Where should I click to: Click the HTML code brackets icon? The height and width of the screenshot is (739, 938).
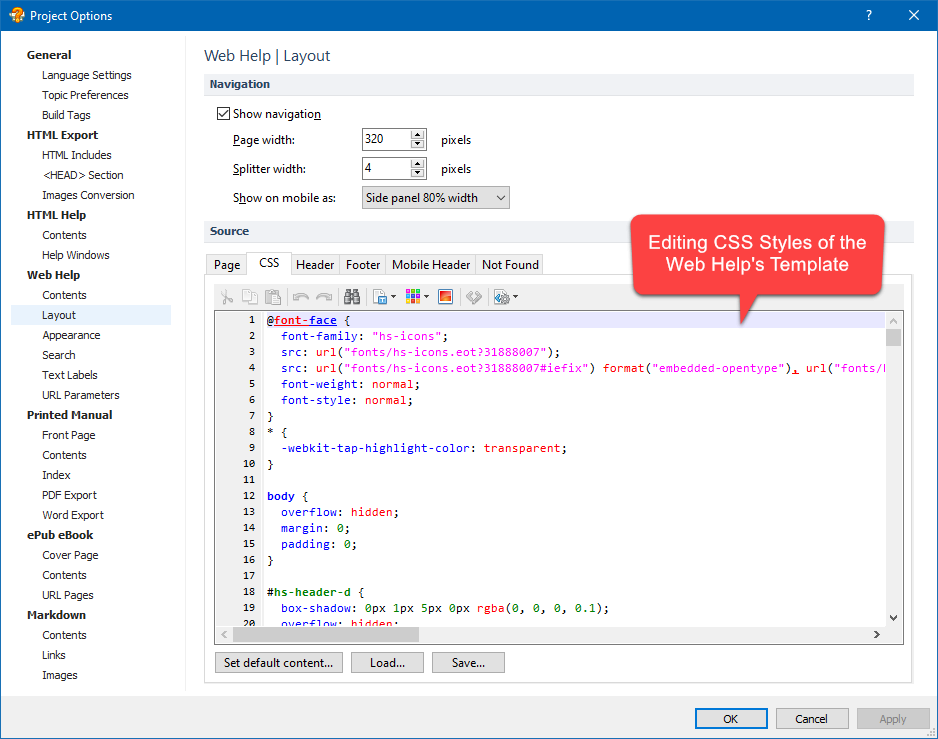(x=474, y=297)
